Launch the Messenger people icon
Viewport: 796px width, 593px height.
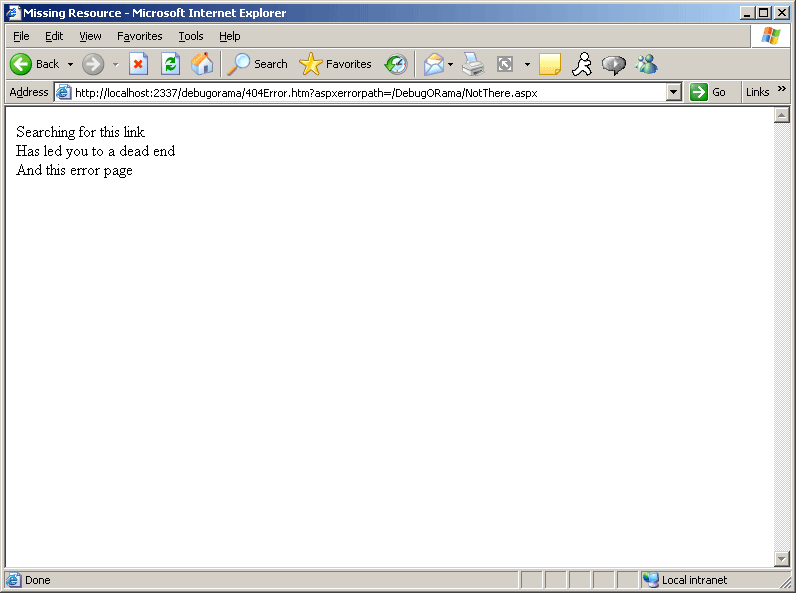coord(646,64)
